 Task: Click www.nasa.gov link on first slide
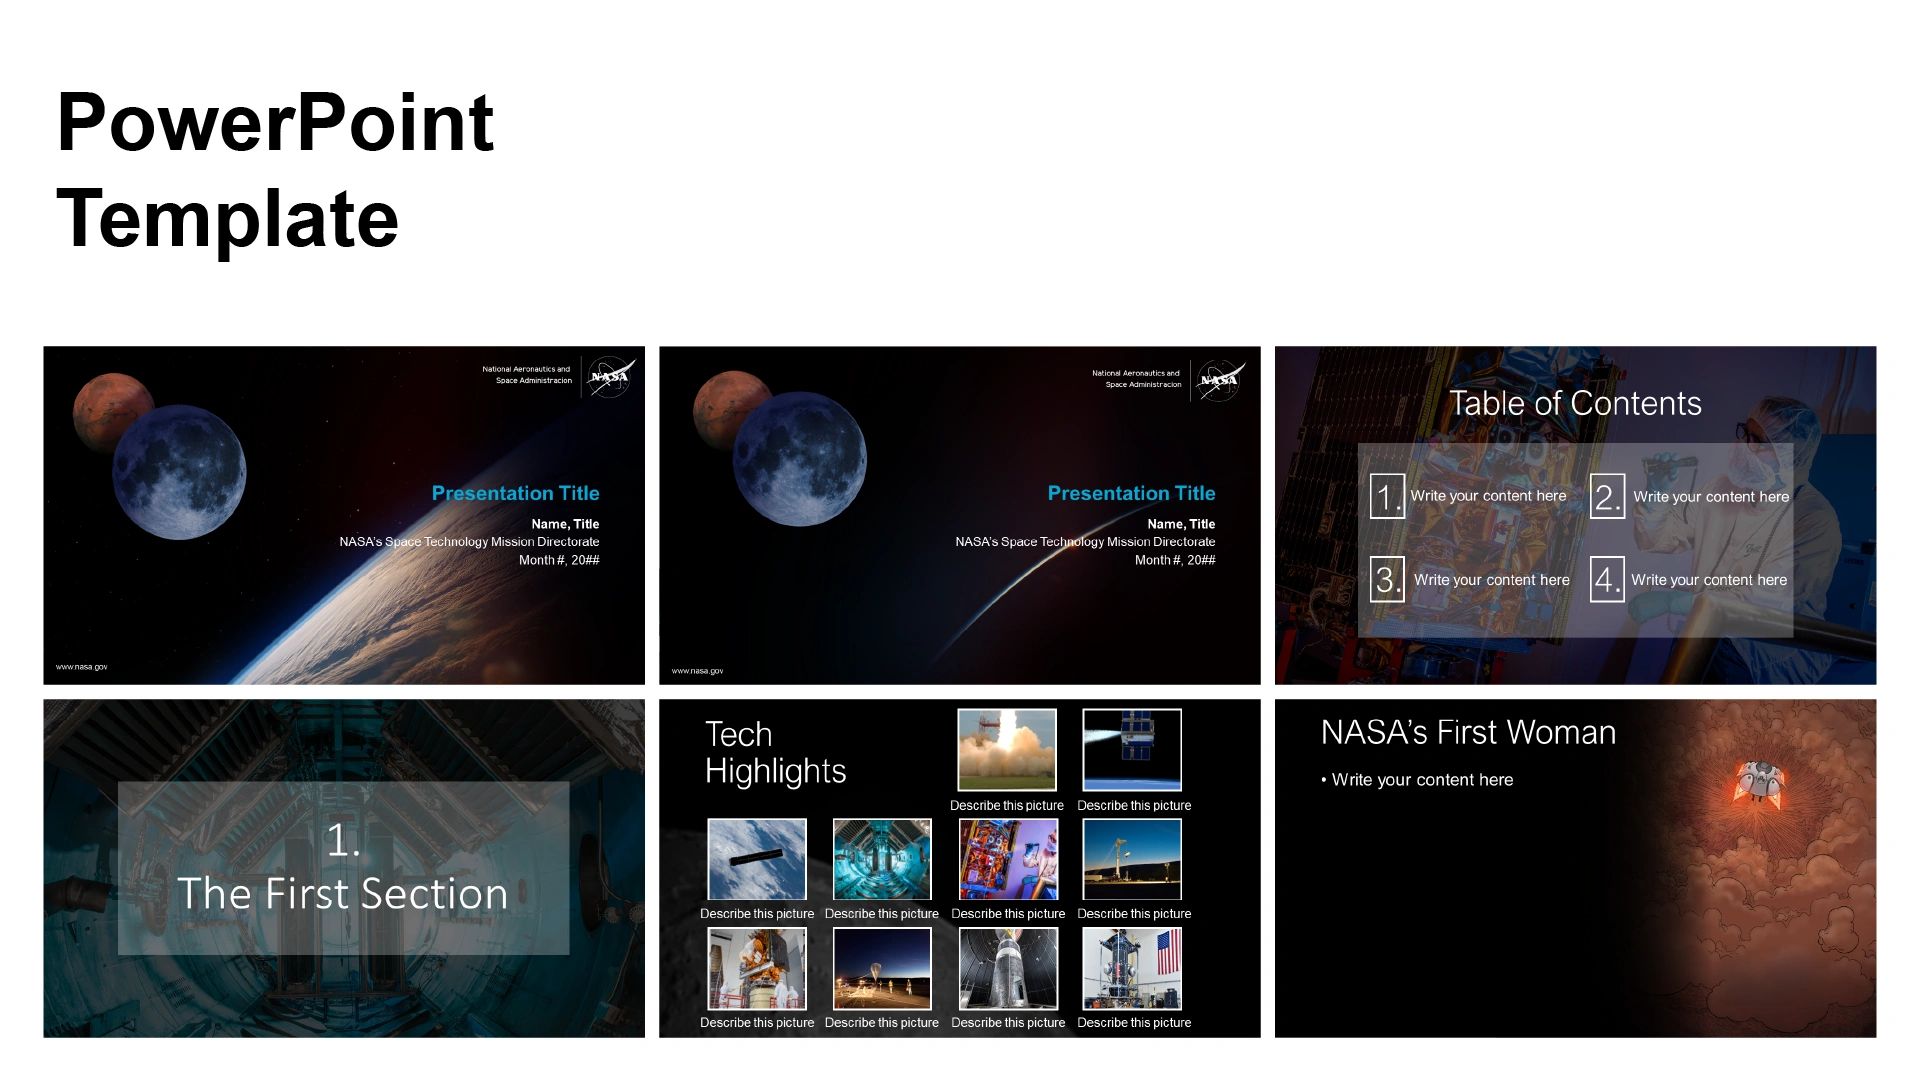(82, 666)
